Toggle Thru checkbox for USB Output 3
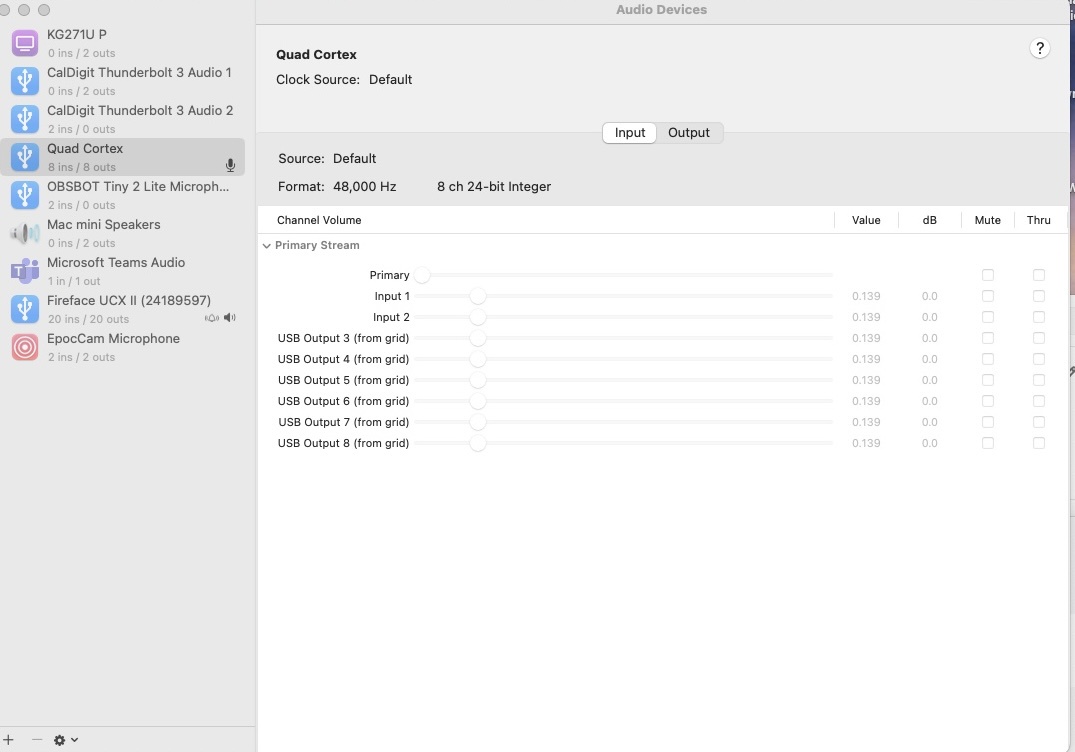Image resolution: width=1075 pixels, height=752 pixels. 1039,338
